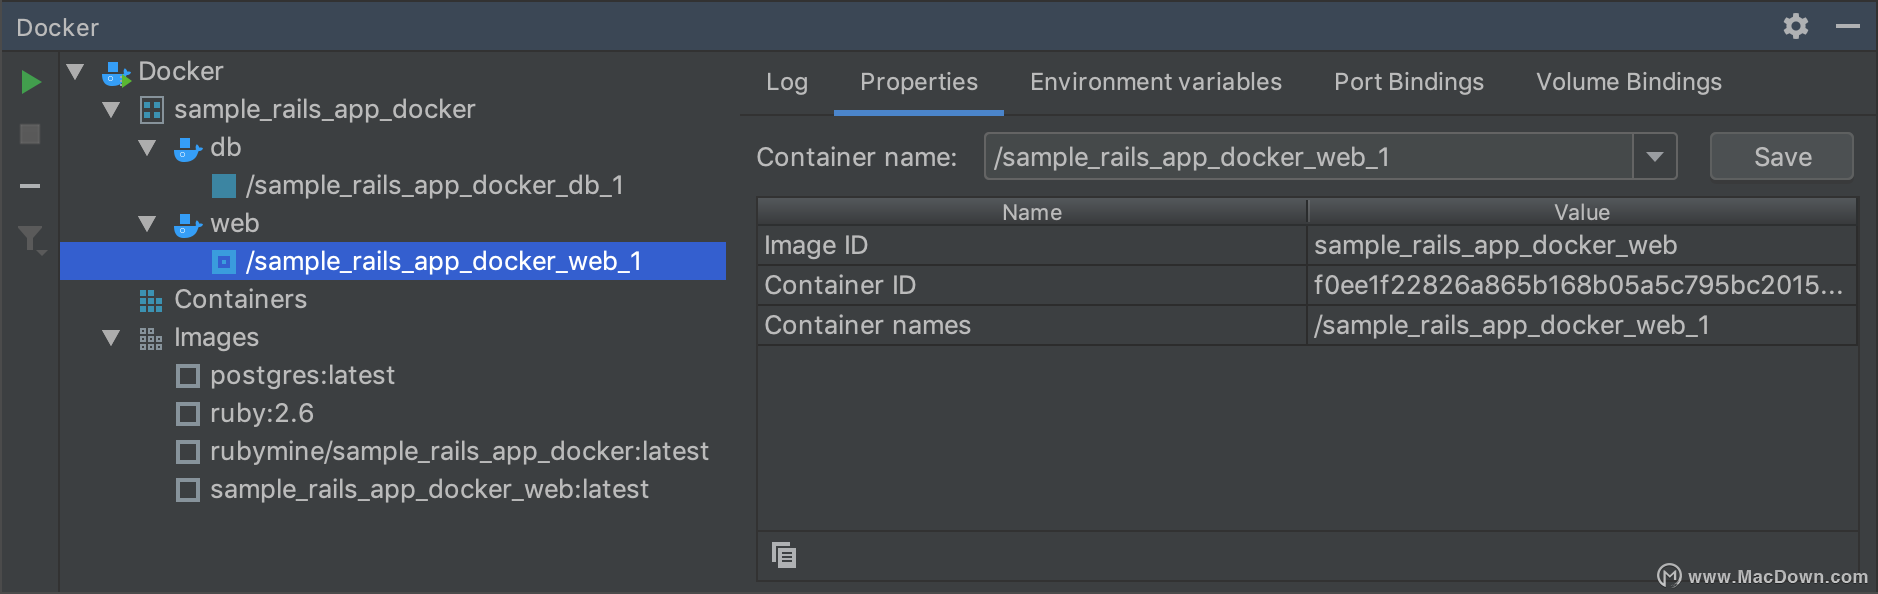This screenshot has width=1878, height=594.
Task: Click the minus remove icon in left toolbar
Action: coord(30,186)
